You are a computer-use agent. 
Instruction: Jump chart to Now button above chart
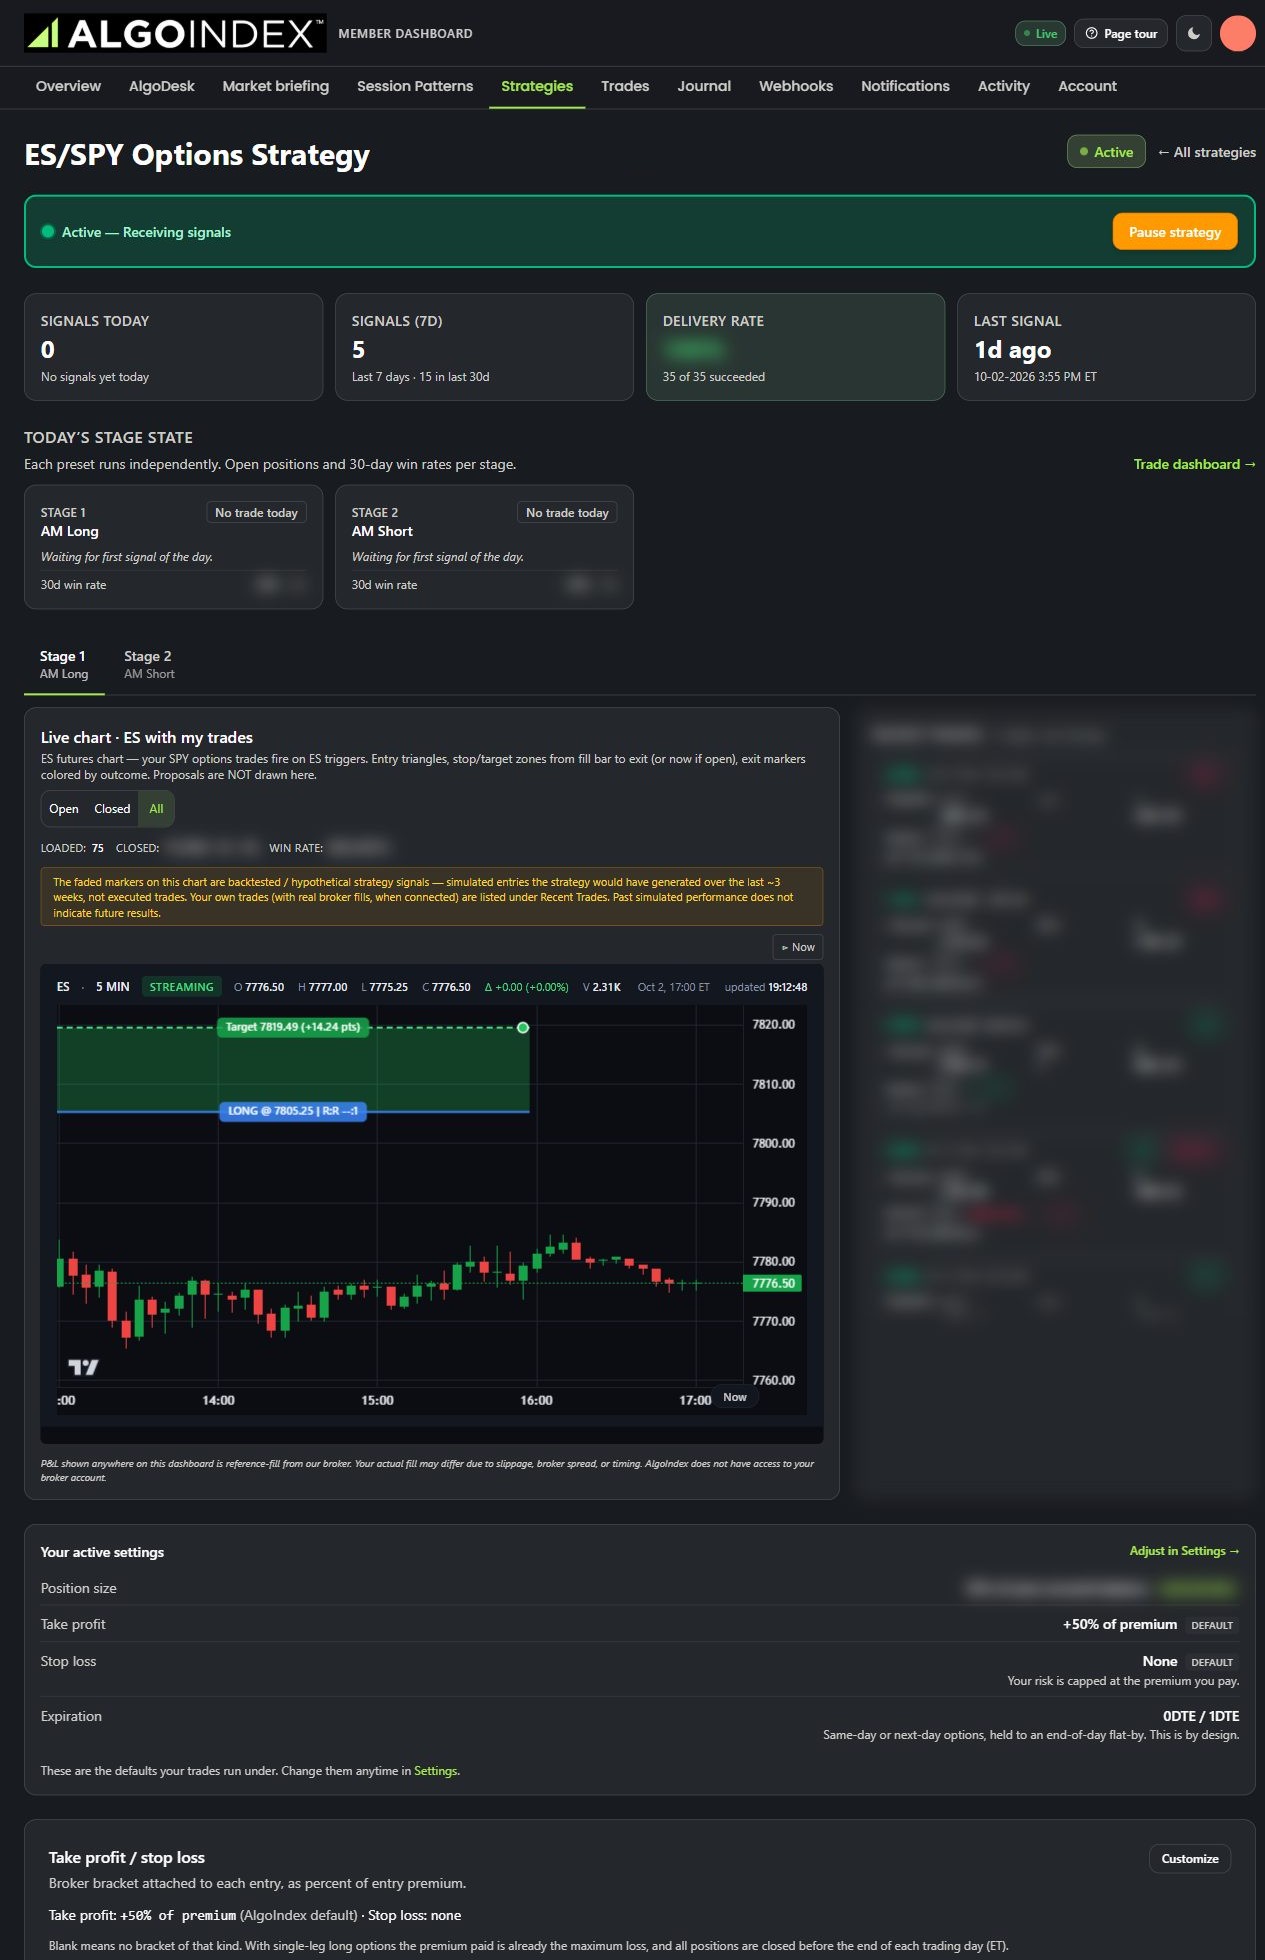tap(798, 947)
